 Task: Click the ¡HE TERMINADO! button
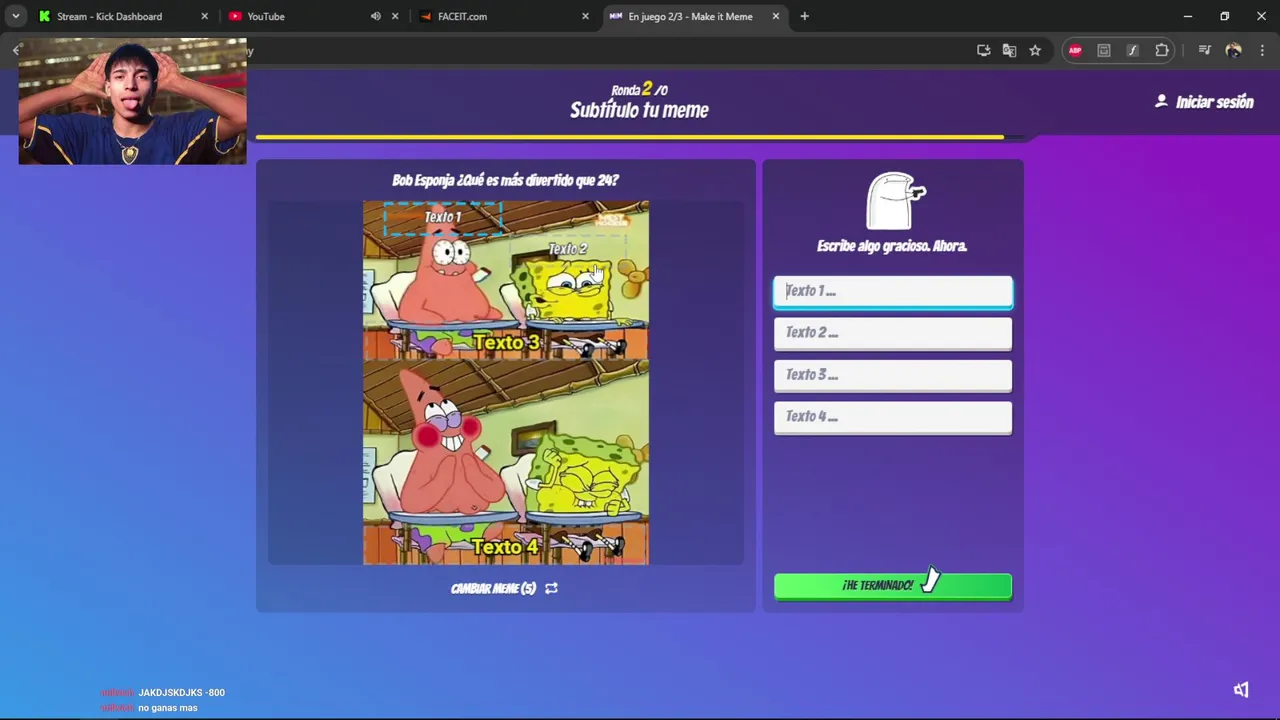click(893, 586)
